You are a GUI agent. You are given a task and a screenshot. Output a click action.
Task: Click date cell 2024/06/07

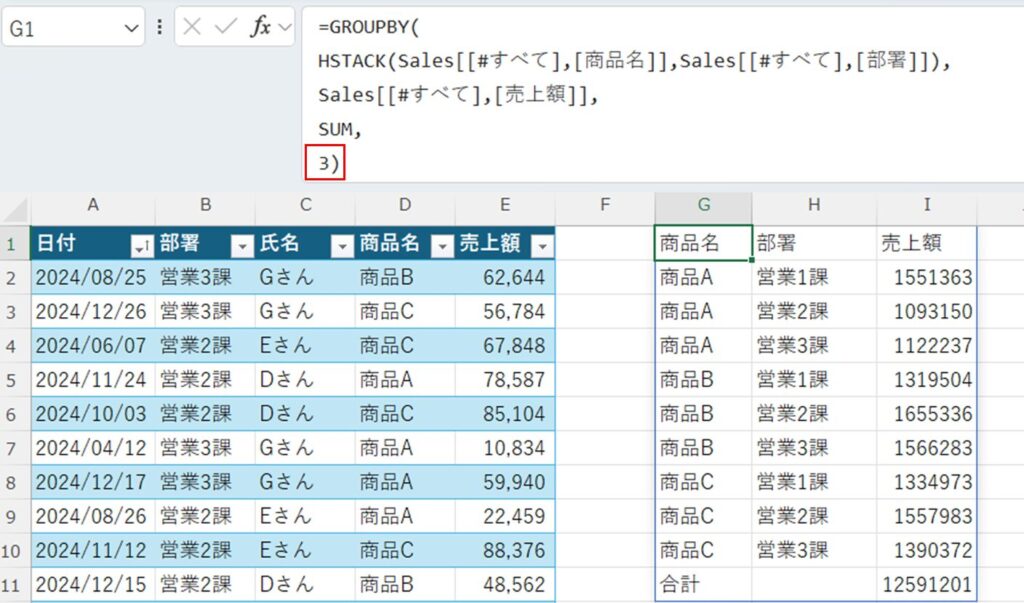point(93,346)
